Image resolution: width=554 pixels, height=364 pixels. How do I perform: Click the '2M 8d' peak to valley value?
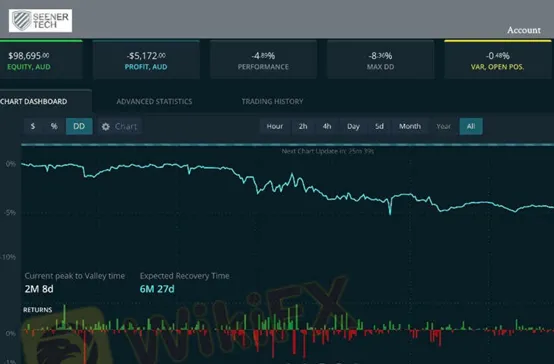click(39, 289)
